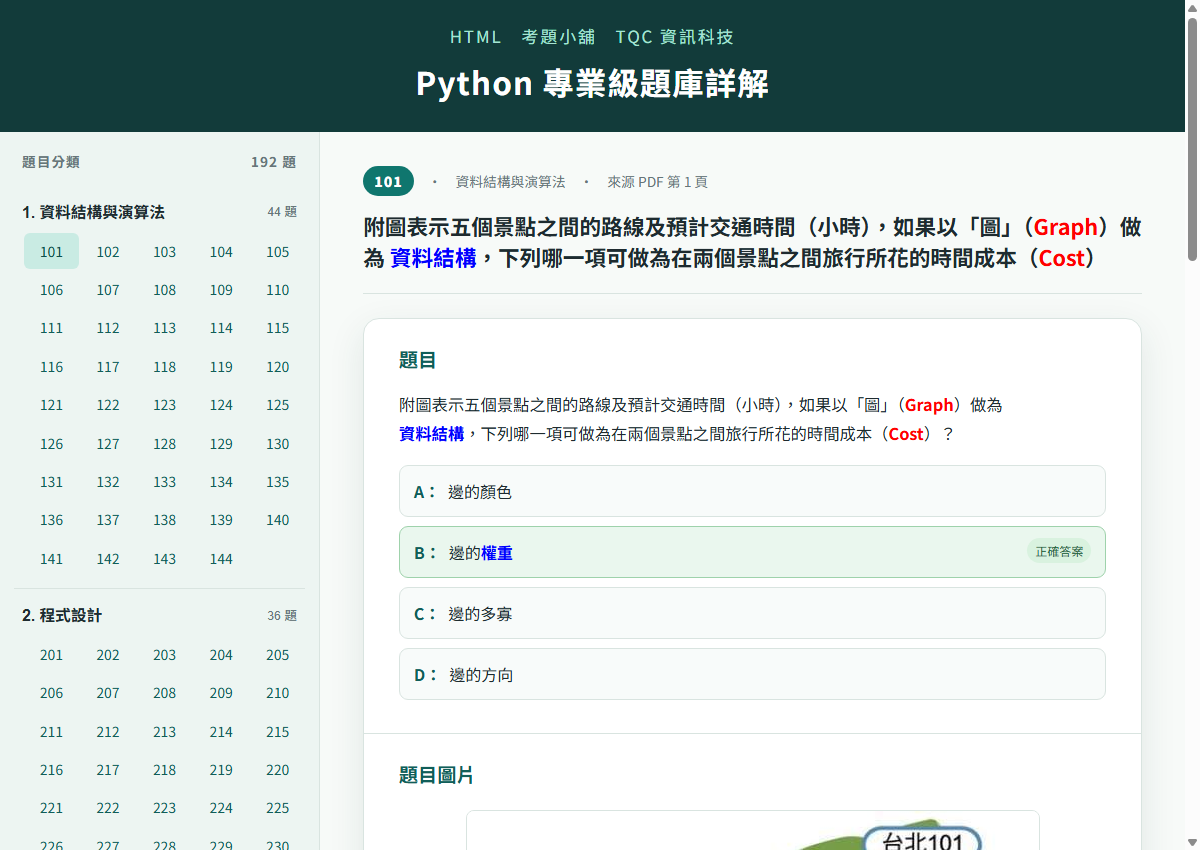Viewport: 1200px width, 850px height.
Task: Open question 140
Action: pos(278,520)
